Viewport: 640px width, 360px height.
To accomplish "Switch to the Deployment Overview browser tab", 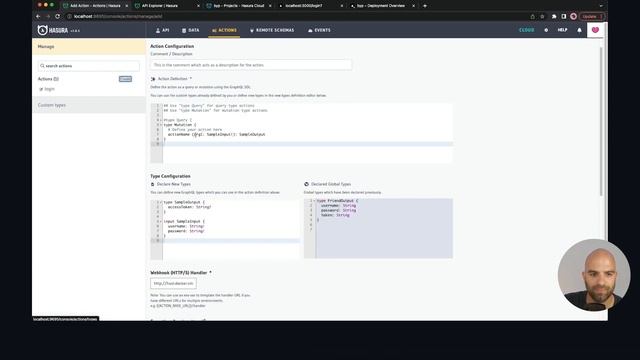I will pyautogui.click(x=383, y=6).
